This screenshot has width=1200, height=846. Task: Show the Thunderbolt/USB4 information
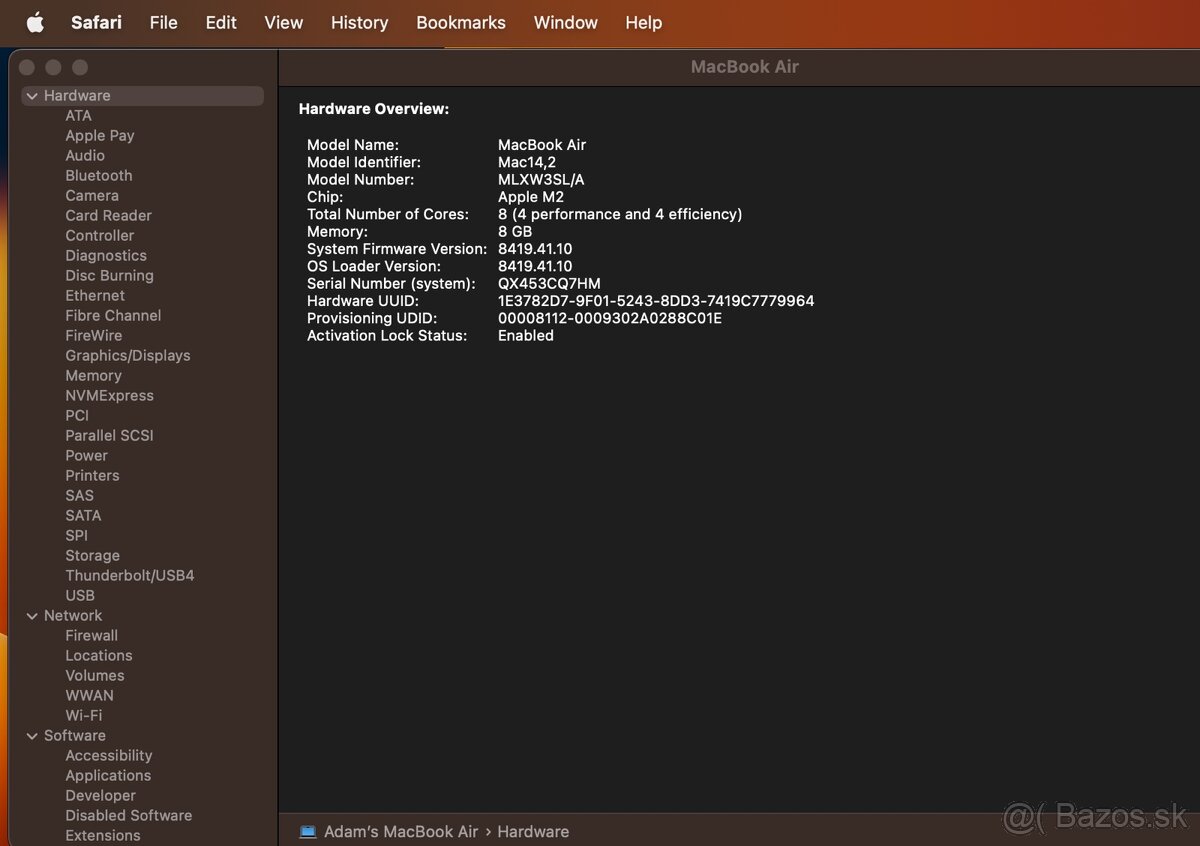[x=129, y=576]
